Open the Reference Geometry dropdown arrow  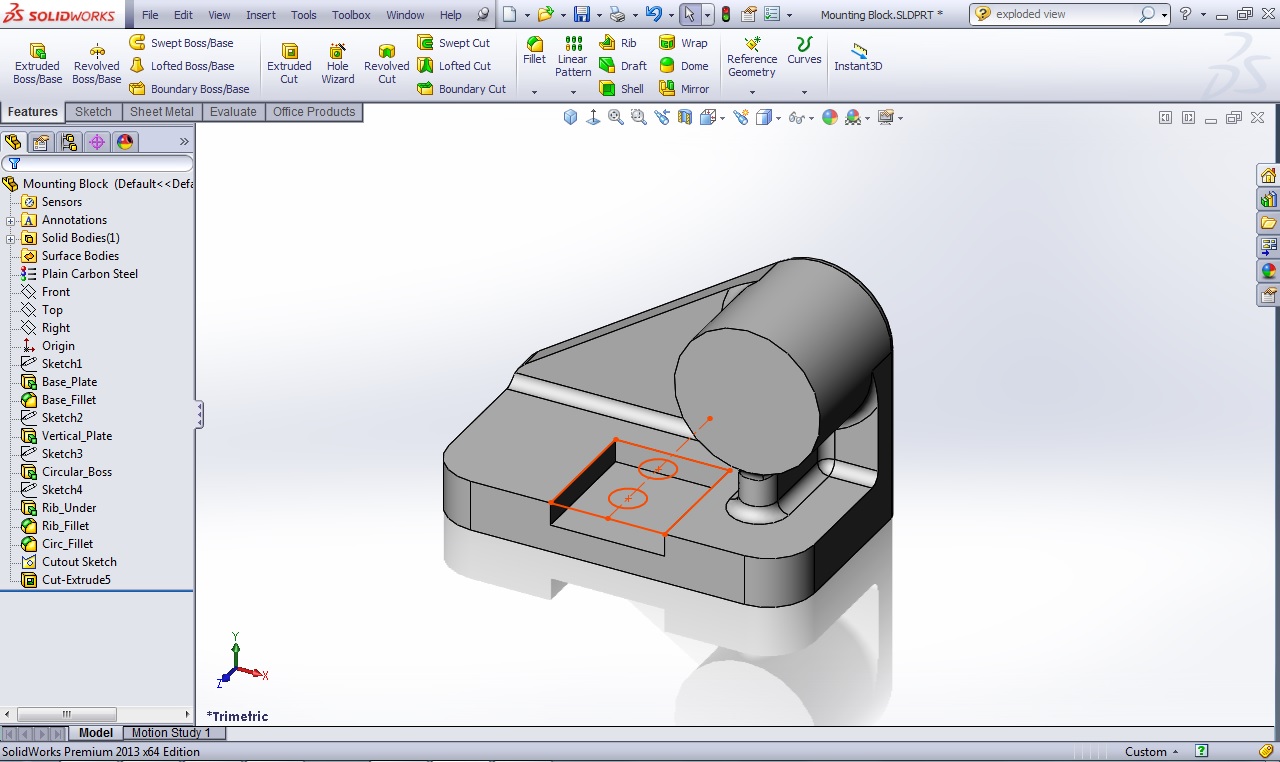click(x=752, y=92)
